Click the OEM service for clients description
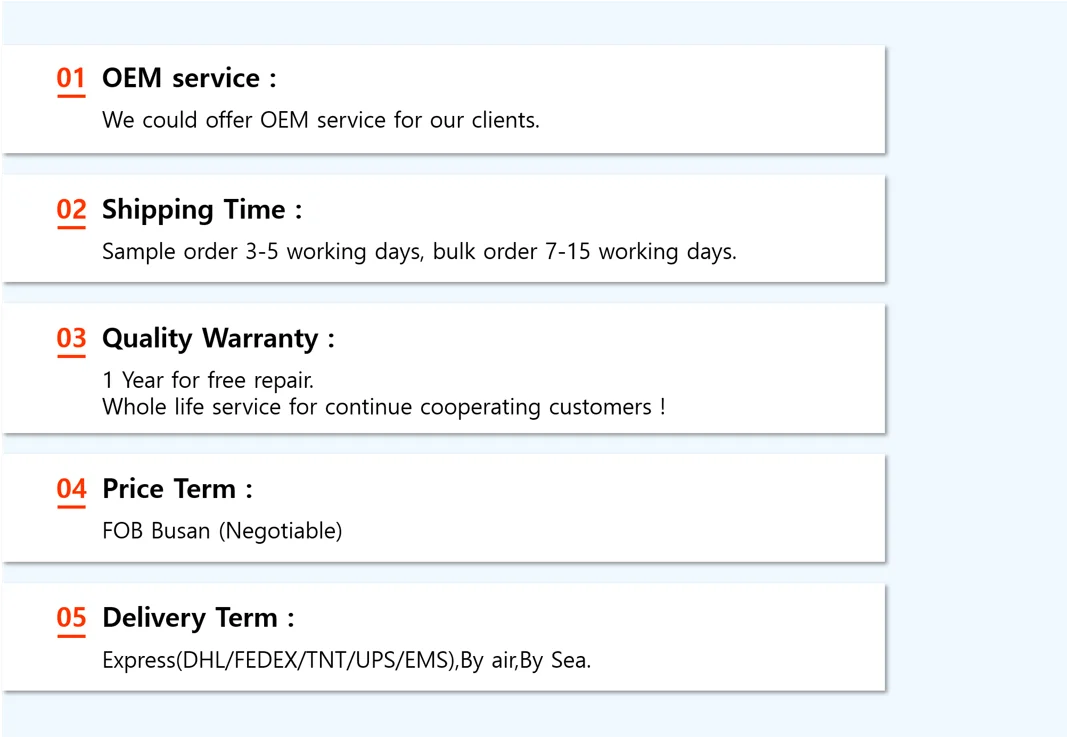This screenshot has height=737, width=1067. tap(320, 120)
